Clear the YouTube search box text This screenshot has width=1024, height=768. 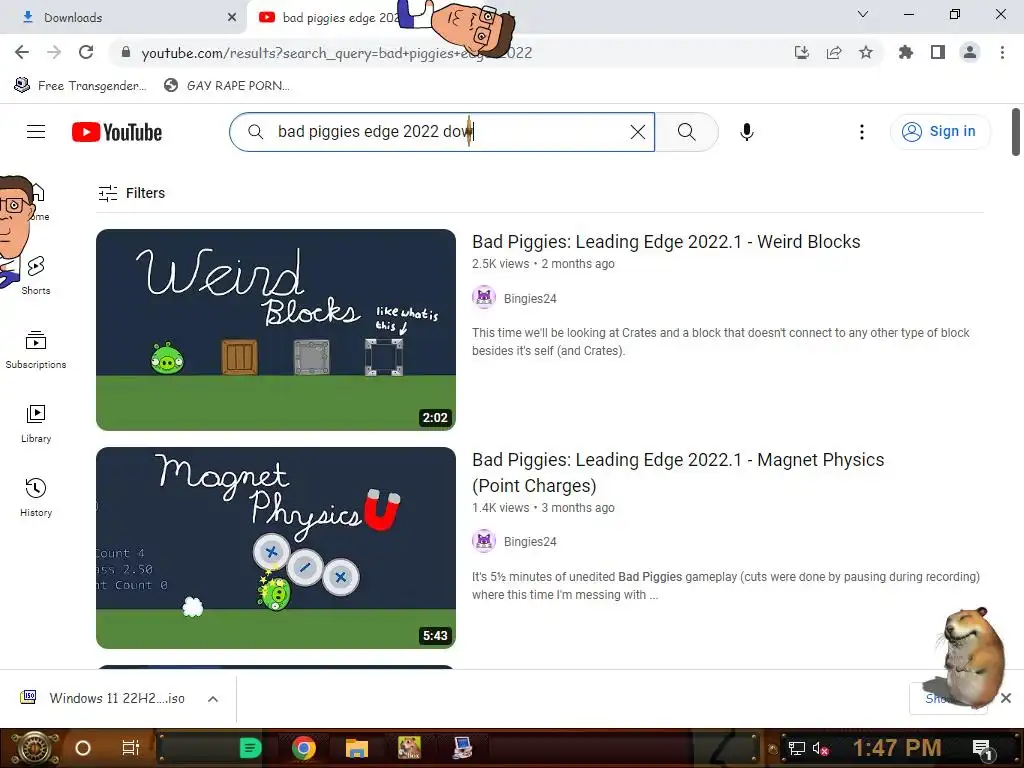pyautogui.click(x=638, y=132)
